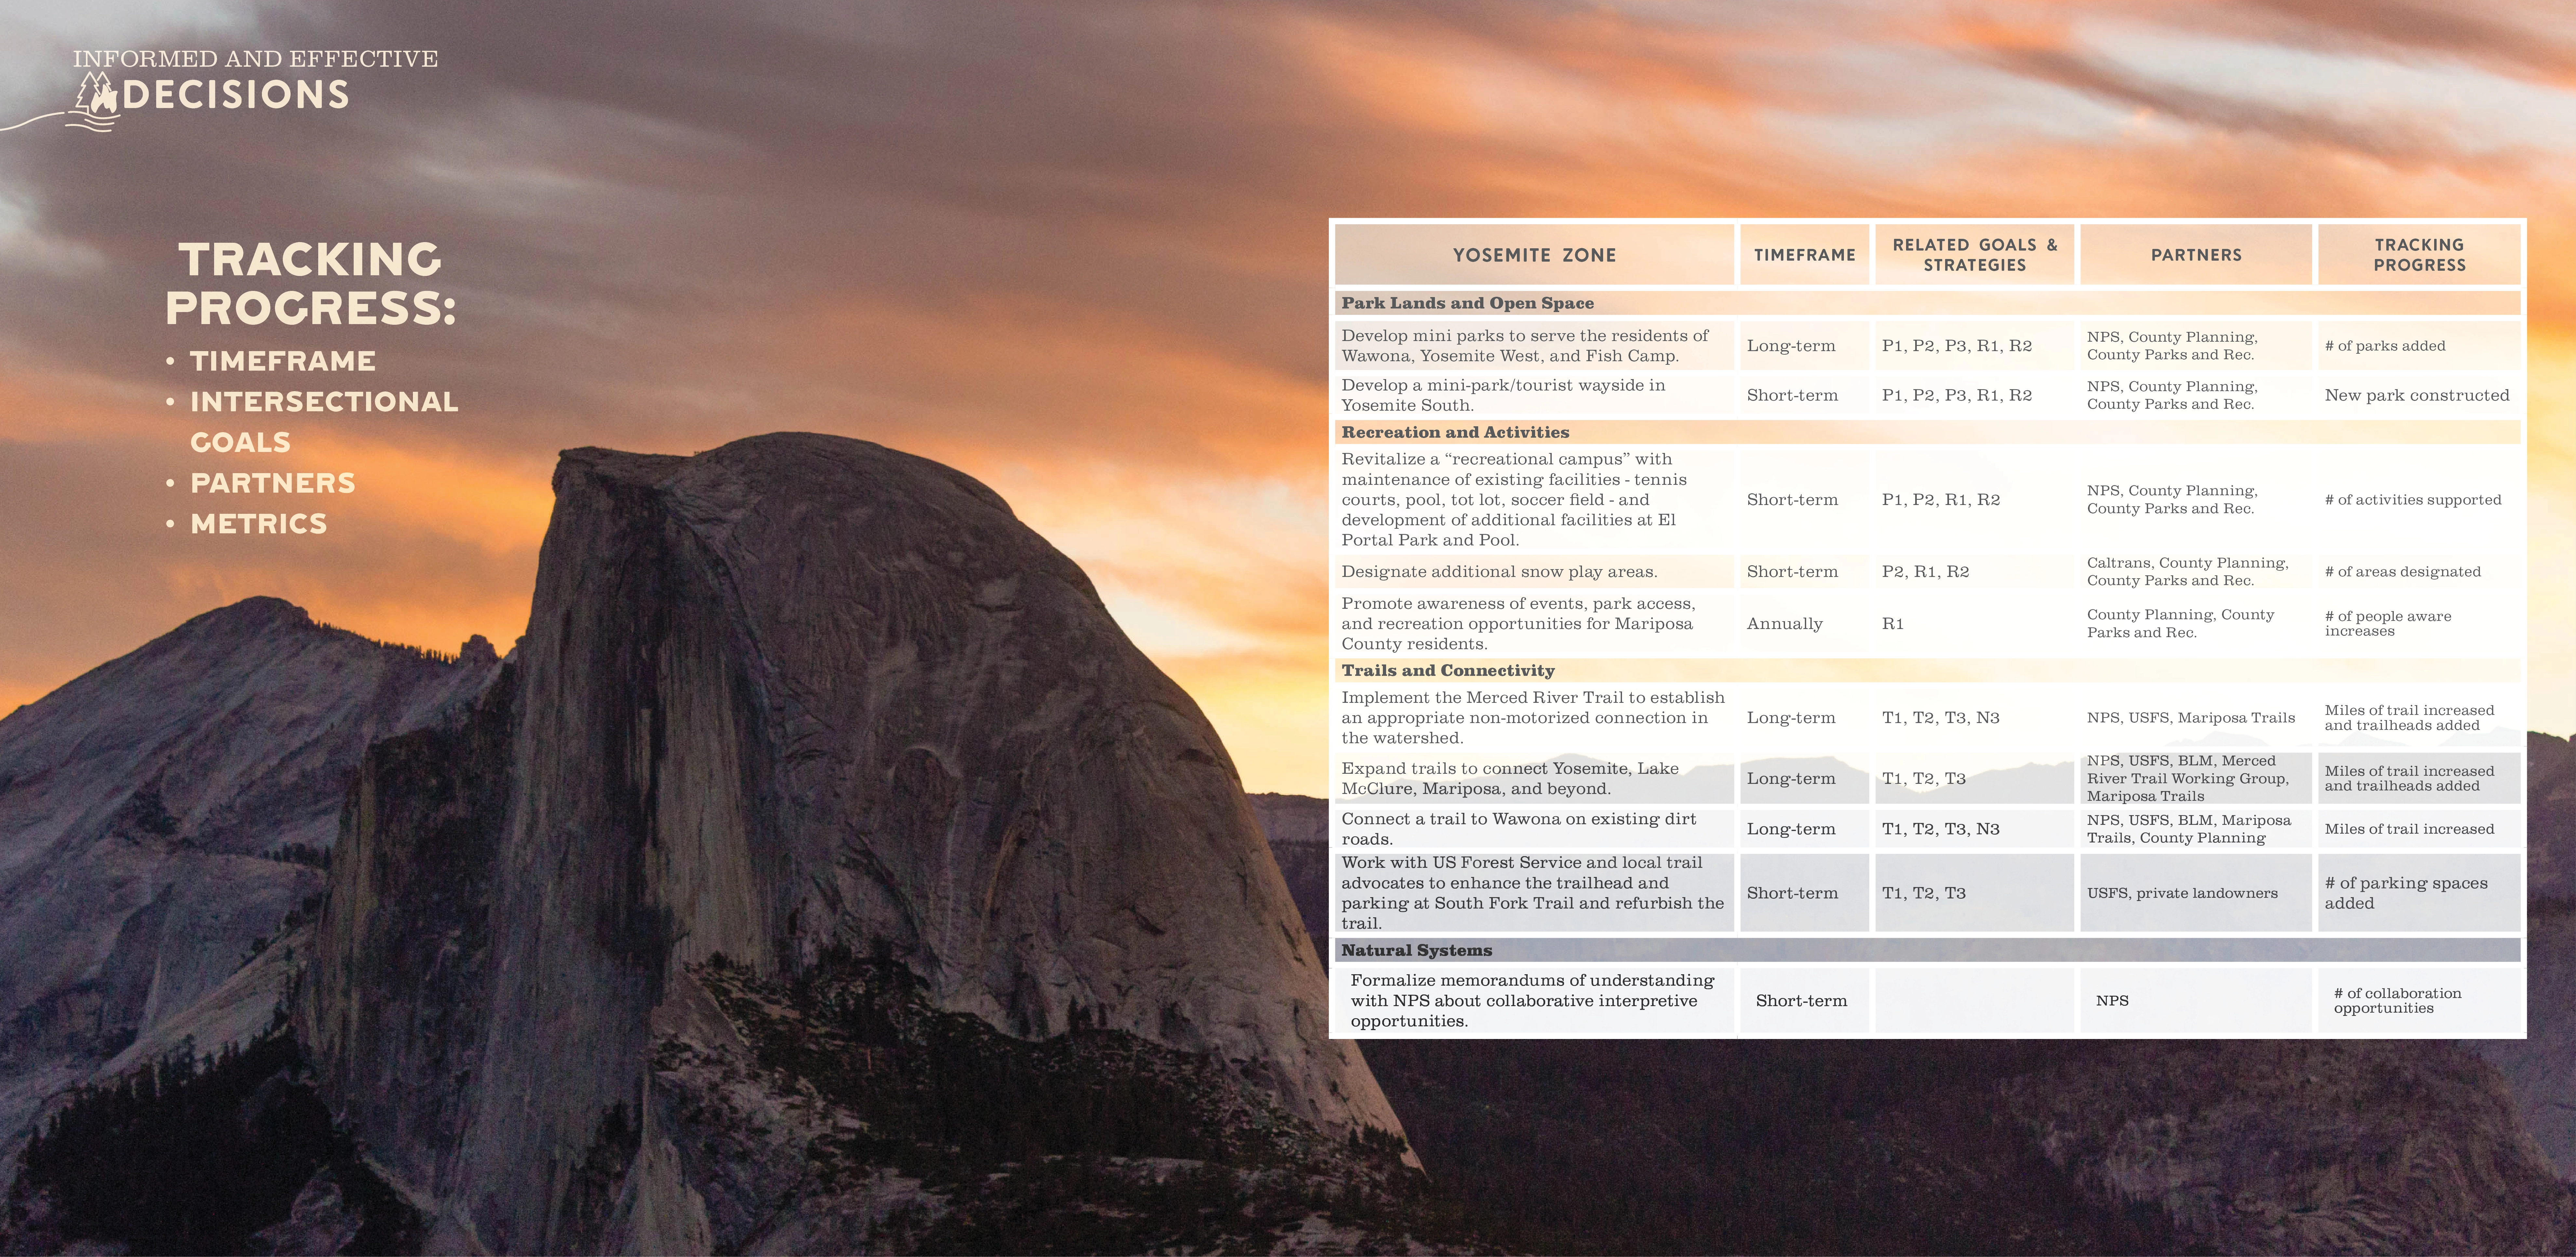Image resolution: width=2576 pixels, height=1257 pixels.
Task: Click the 'Informed and Effective' header text
Action: coord(255,59)
